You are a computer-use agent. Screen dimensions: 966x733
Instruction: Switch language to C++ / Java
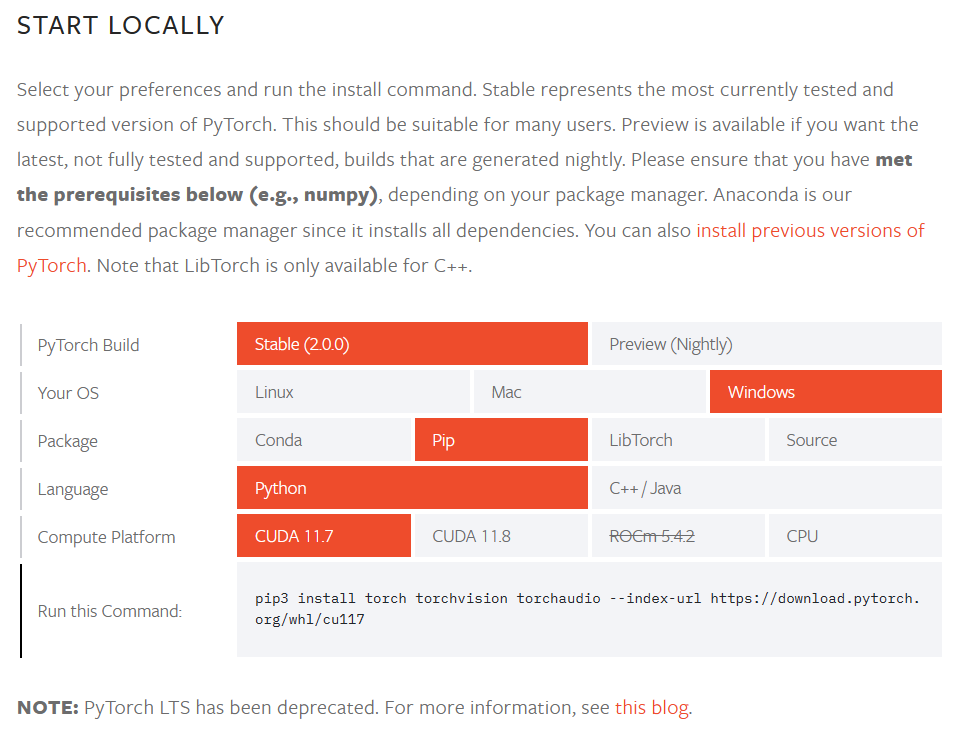[x=765, y=488]
